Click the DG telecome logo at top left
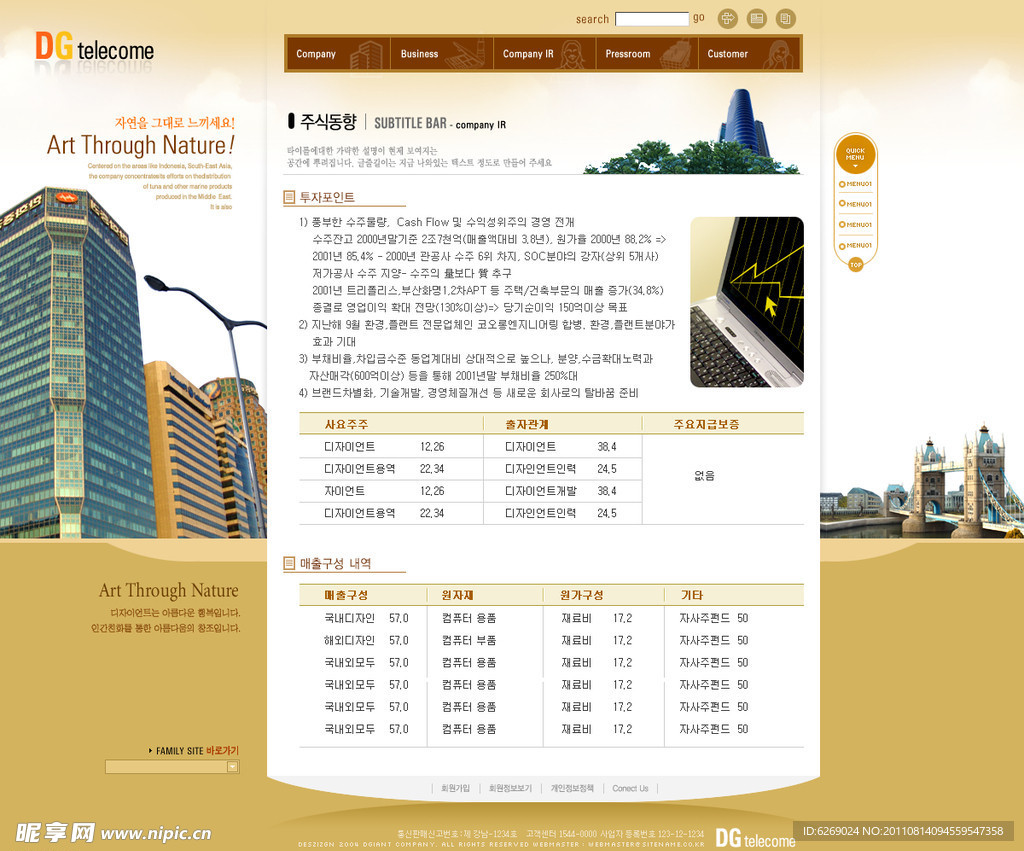Screen dimensions: 1024x851 click(95, 48)
